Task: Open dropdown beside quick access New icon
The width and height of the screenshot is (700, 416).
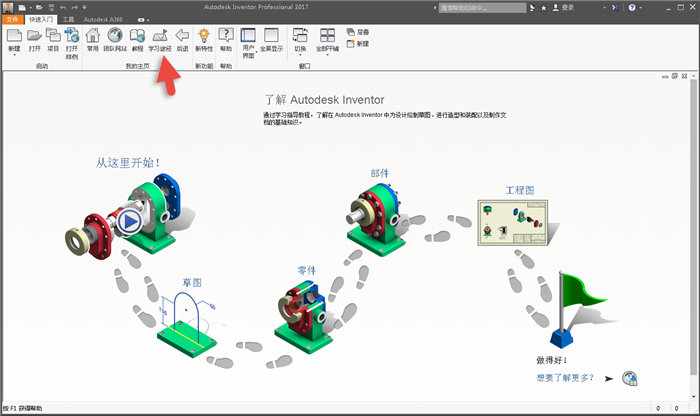Action: coord(30,8)
